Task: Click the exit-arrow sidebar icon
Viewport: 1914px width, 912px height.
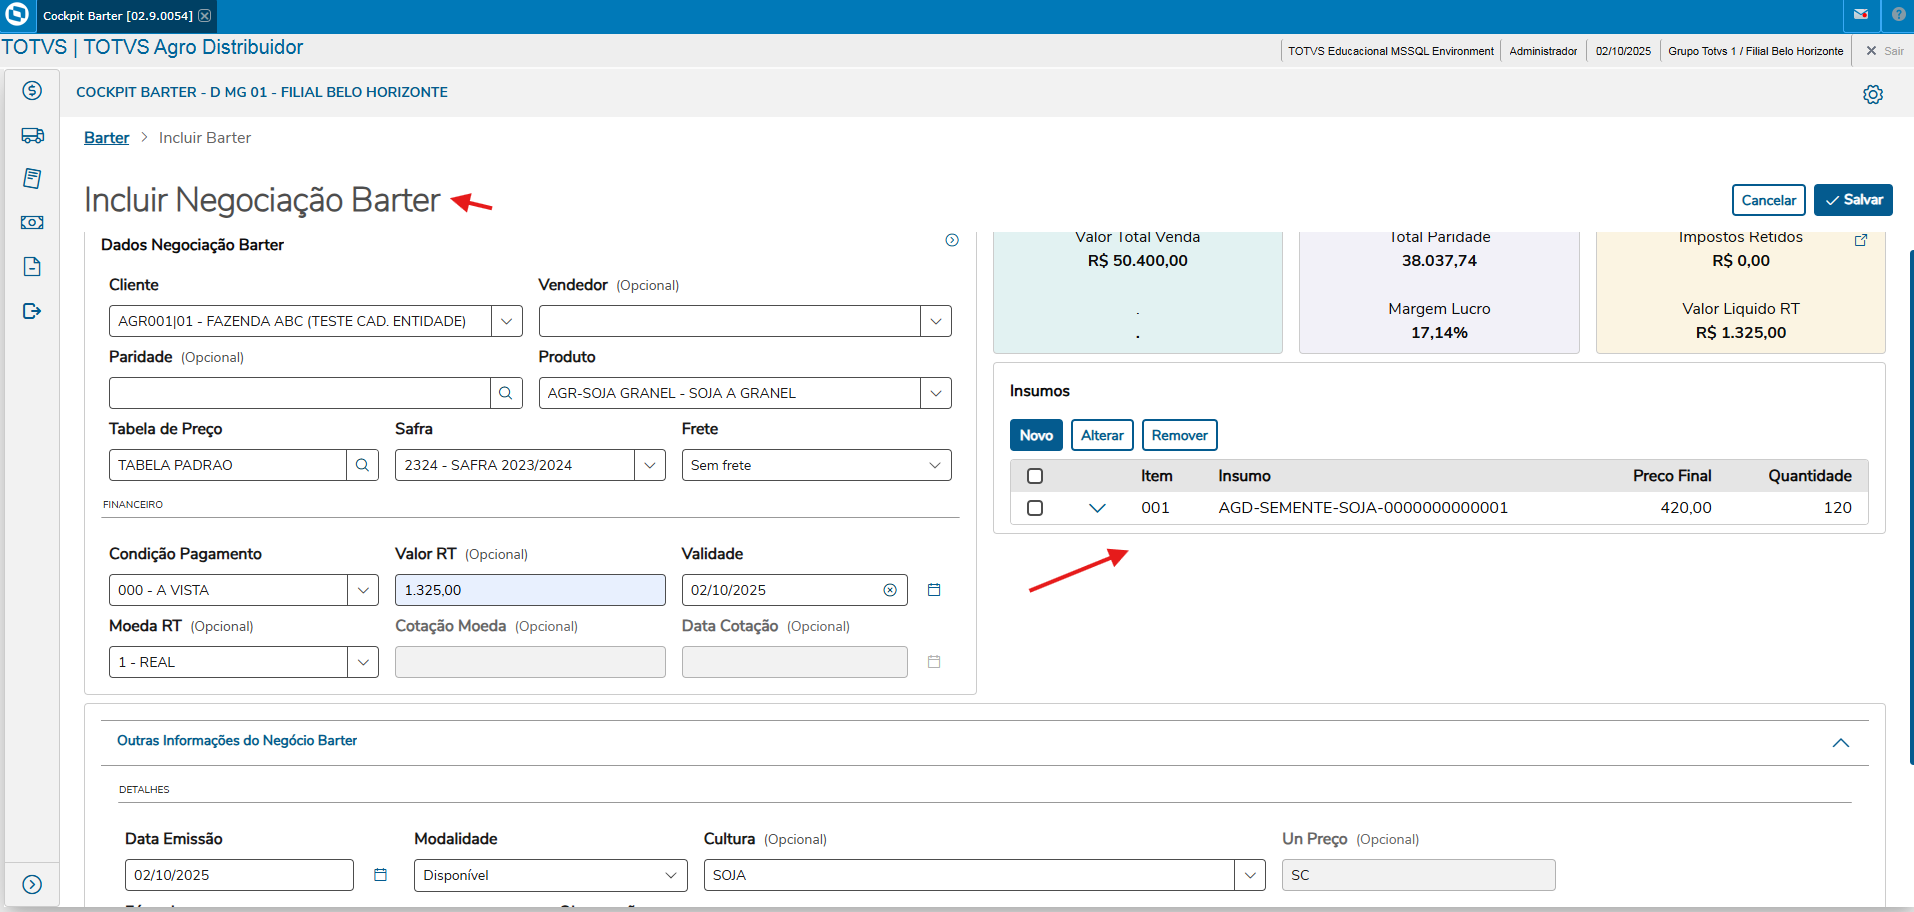Action: point(32,311)
